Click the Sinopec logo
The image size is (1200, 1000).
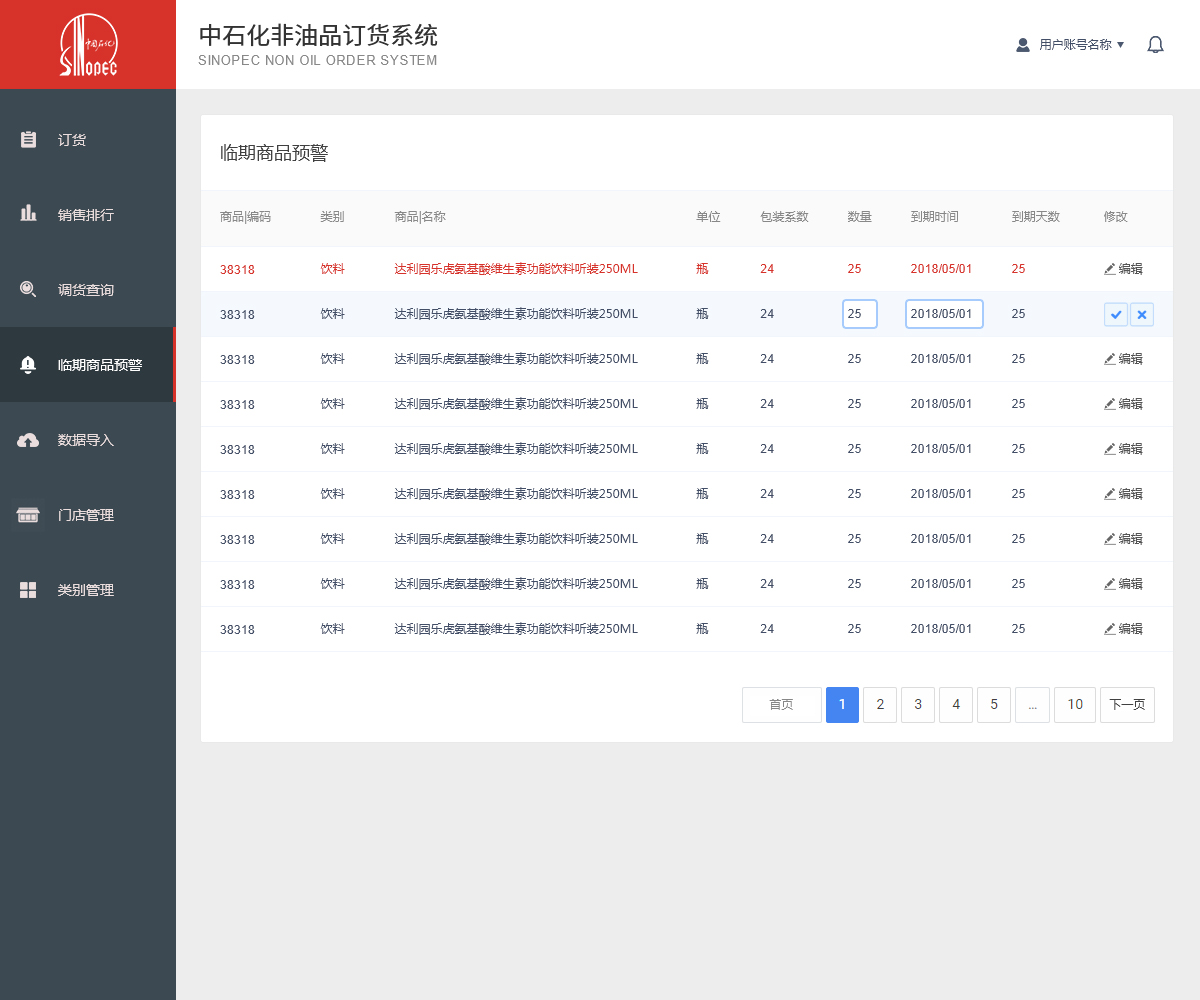(88, 45)
